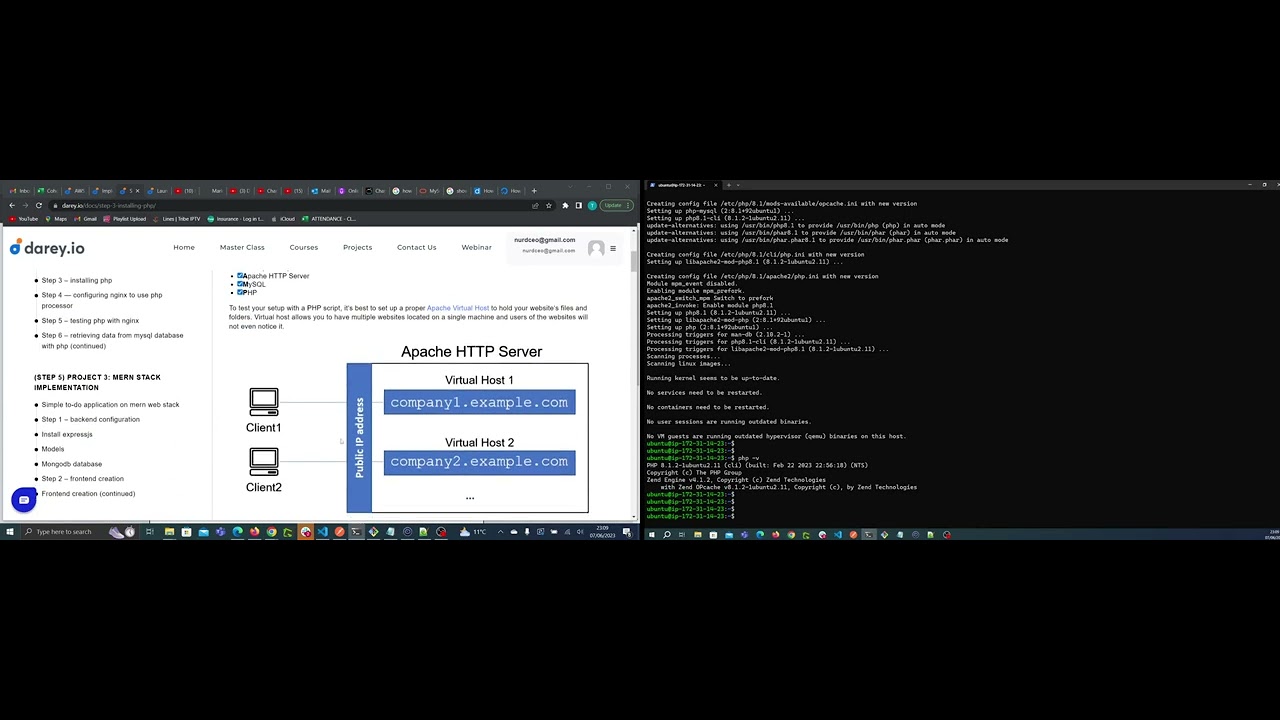The image size is (1280, 720).
Task: Click the Task View icon
Action: (149, 531)
